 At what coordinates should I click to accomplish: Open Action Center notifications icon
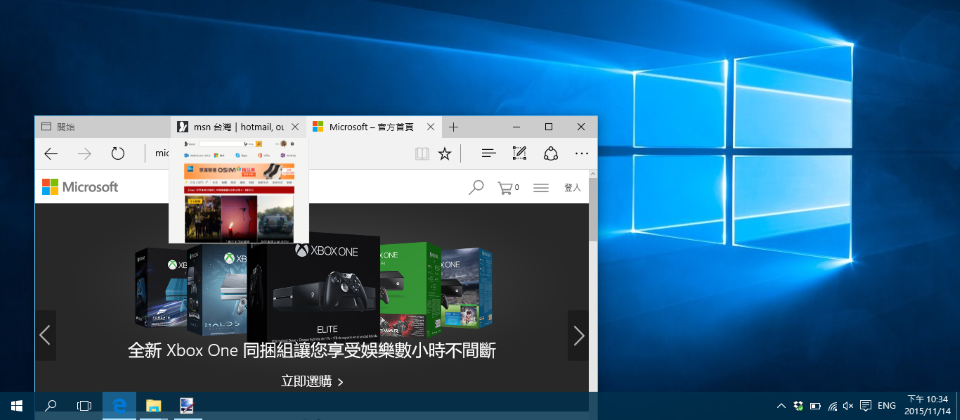tap(866, 405)
